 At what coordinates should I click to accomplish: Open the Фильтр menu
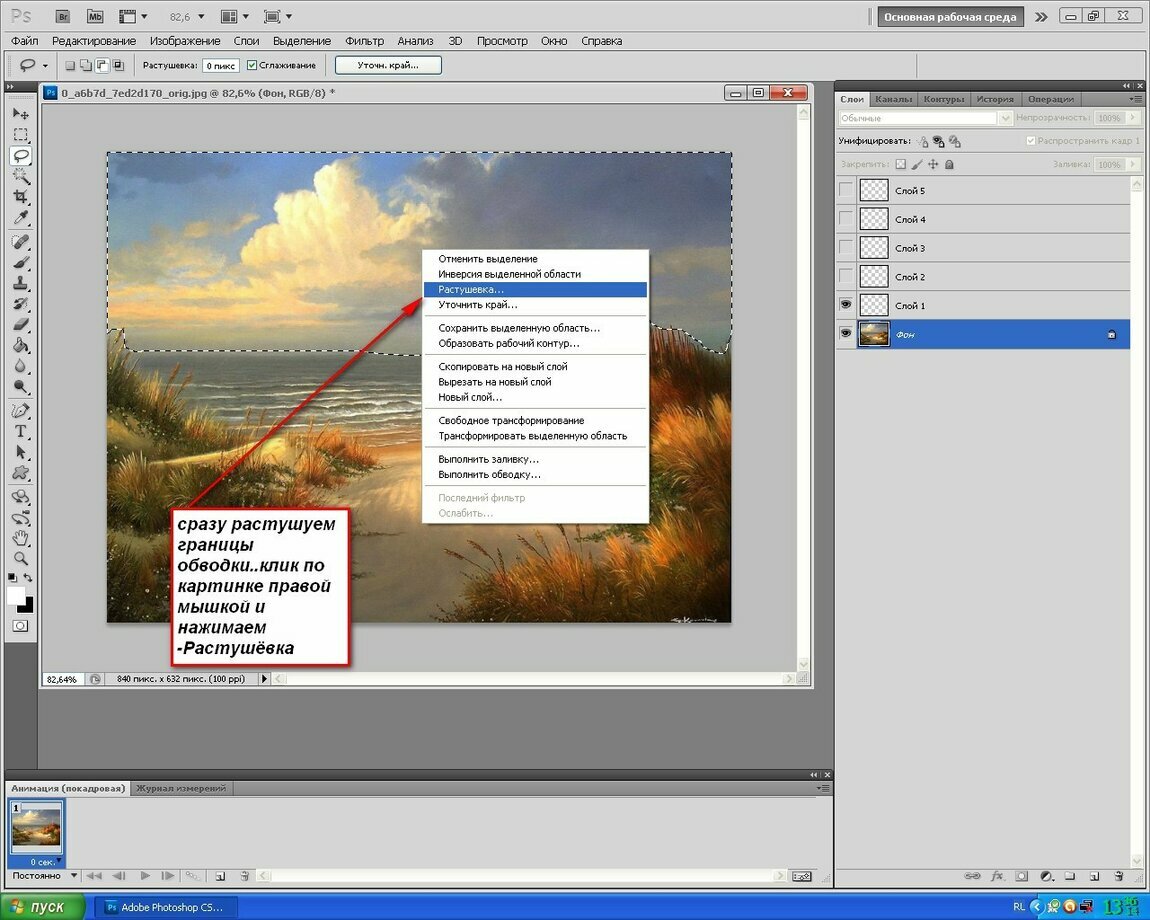tap(365, 41)
